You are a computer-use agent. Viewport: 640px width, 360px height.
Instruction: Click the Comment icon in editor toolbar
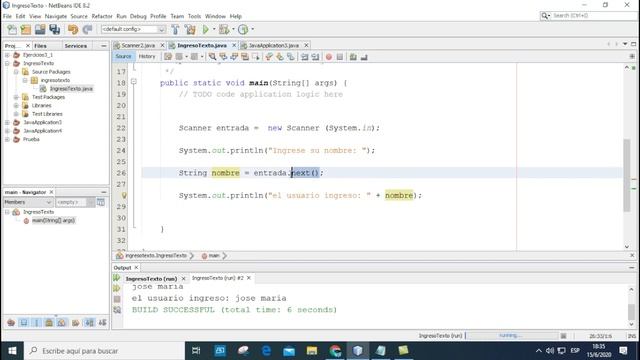(x=353, y=57)
